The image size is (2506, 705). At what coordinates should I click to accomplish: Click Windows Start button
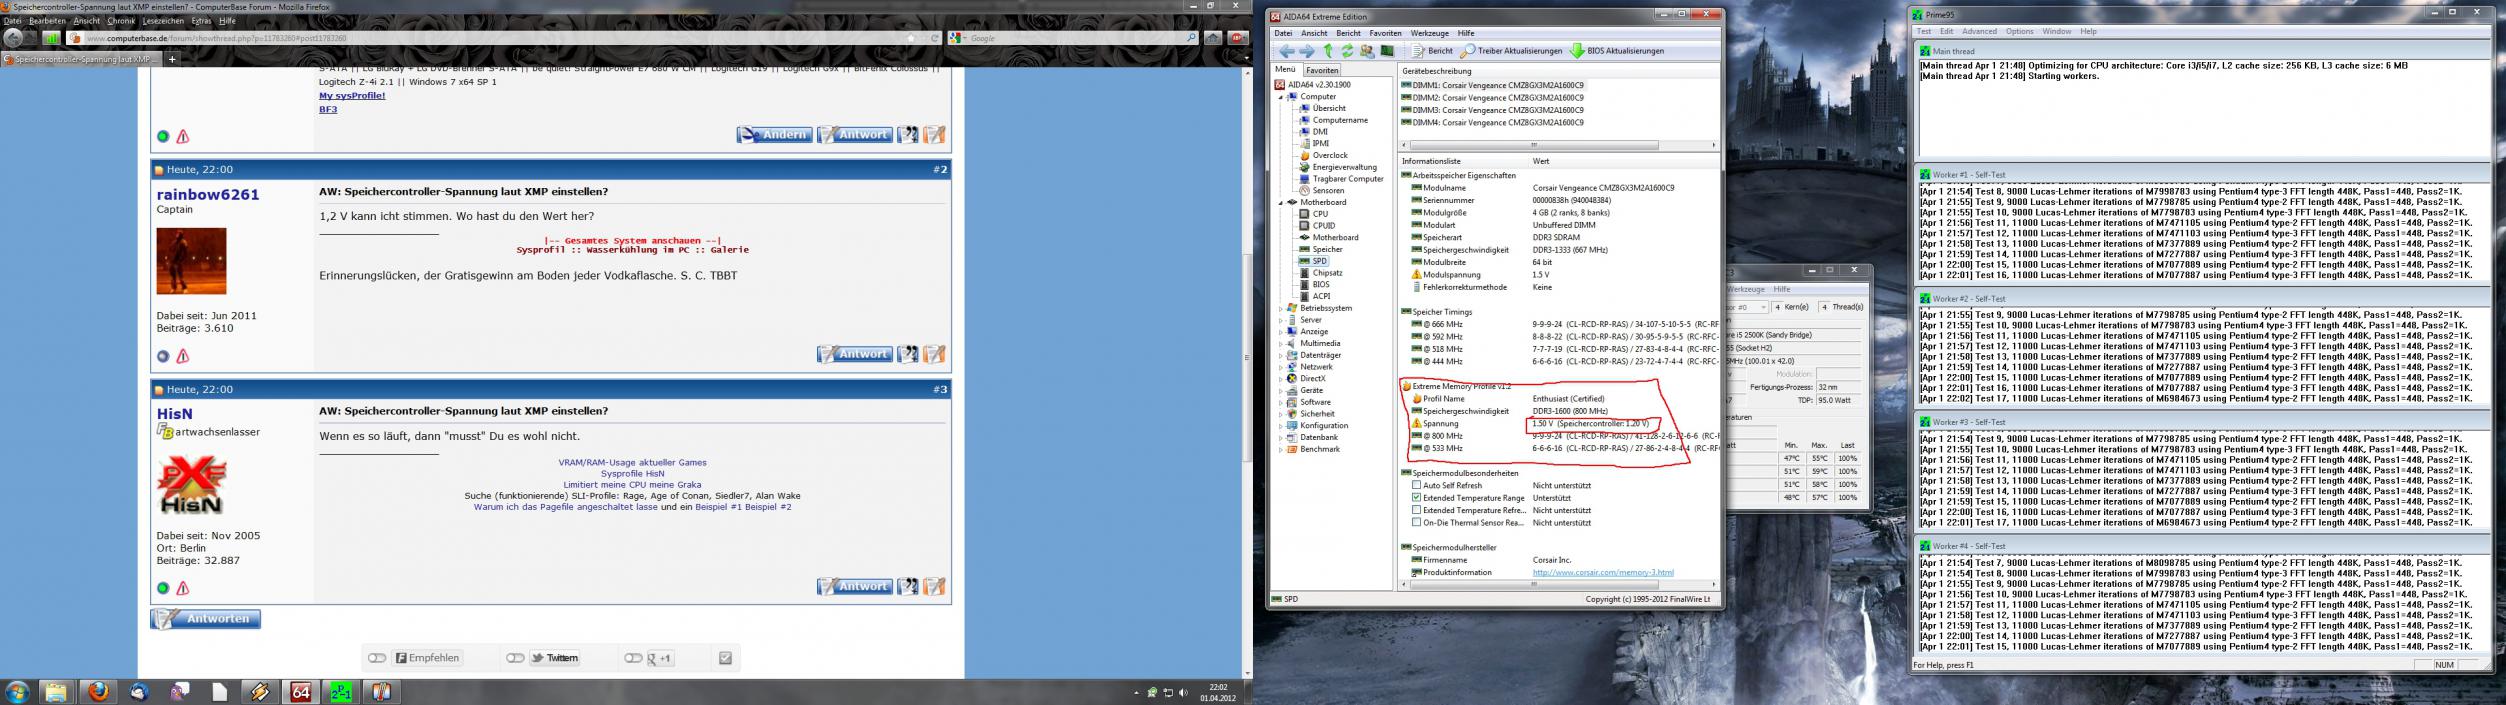tap(17, 691)
